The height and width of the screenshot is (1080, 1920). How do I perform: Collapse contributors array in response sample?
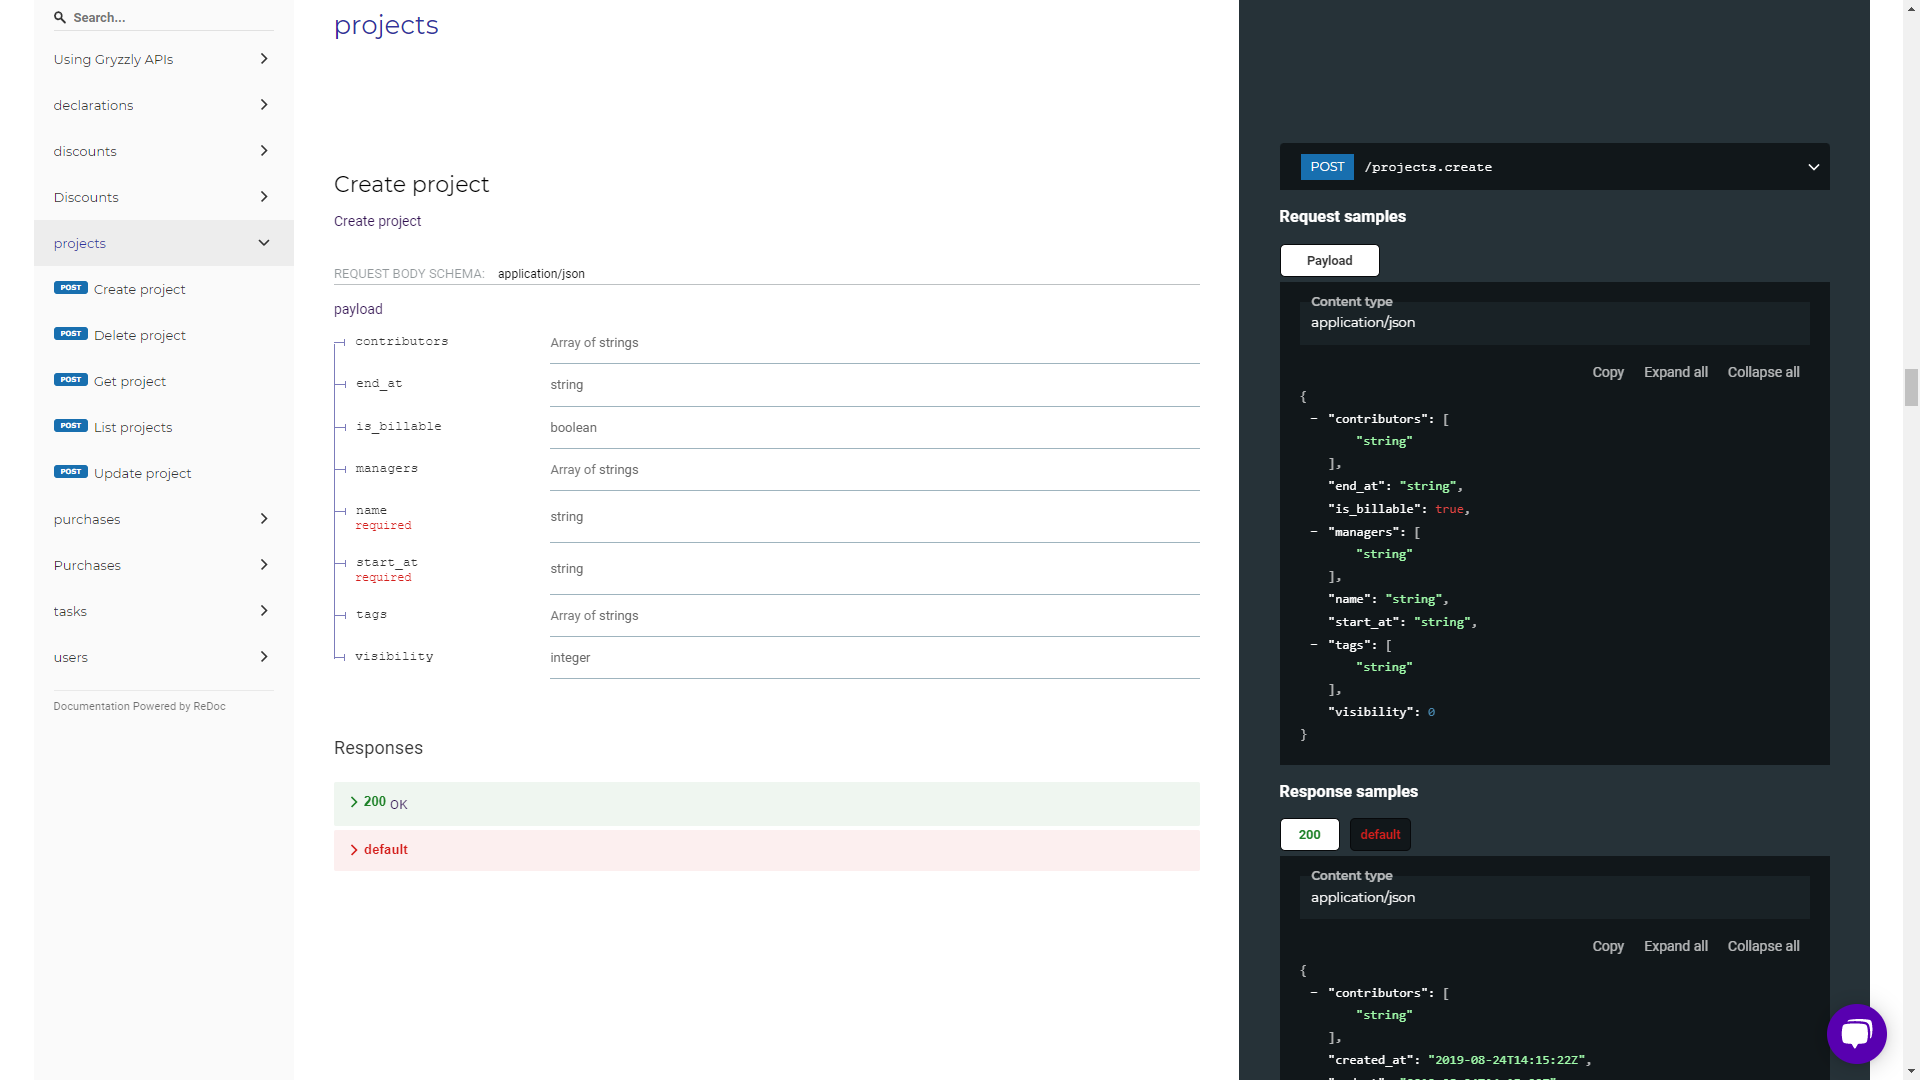pos(1313,993)
